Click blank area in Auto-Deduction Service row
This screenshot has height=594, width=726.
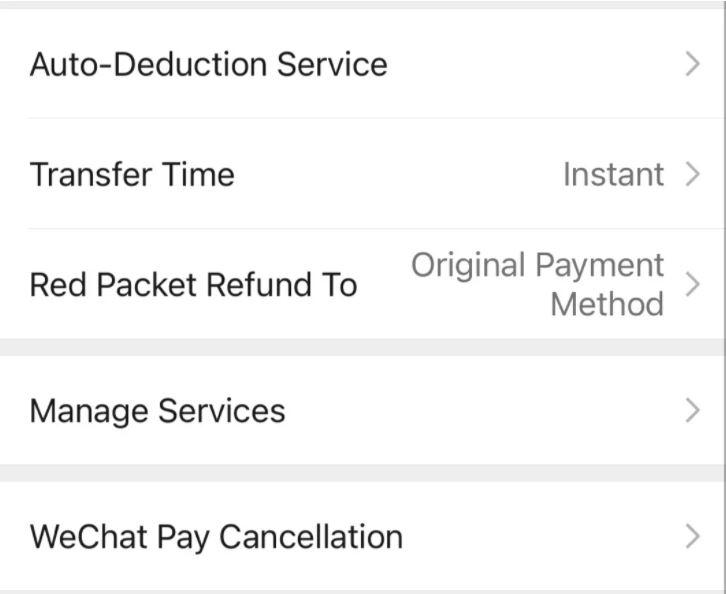(530, 65)
